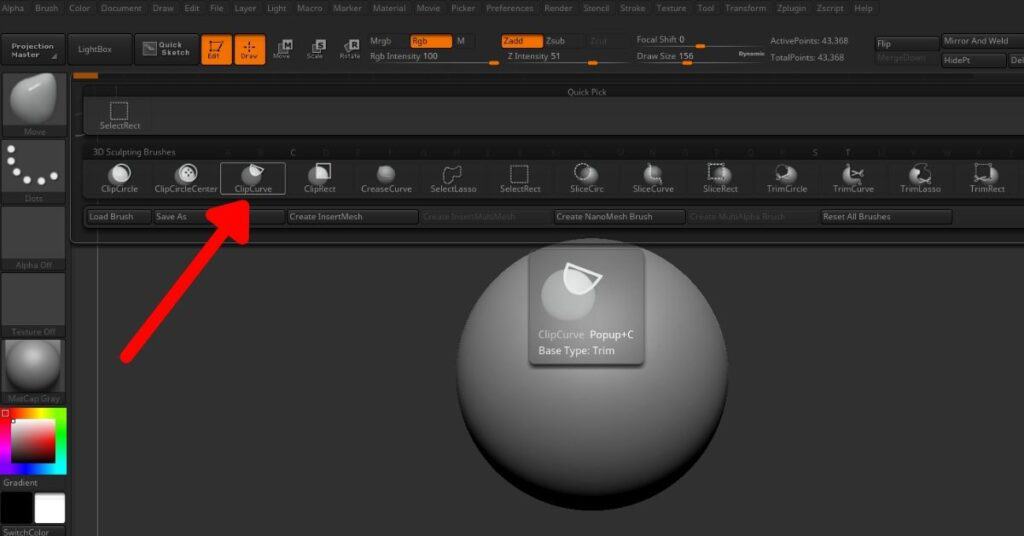Pick the SliceCirc brush

(x=586, y=178)
